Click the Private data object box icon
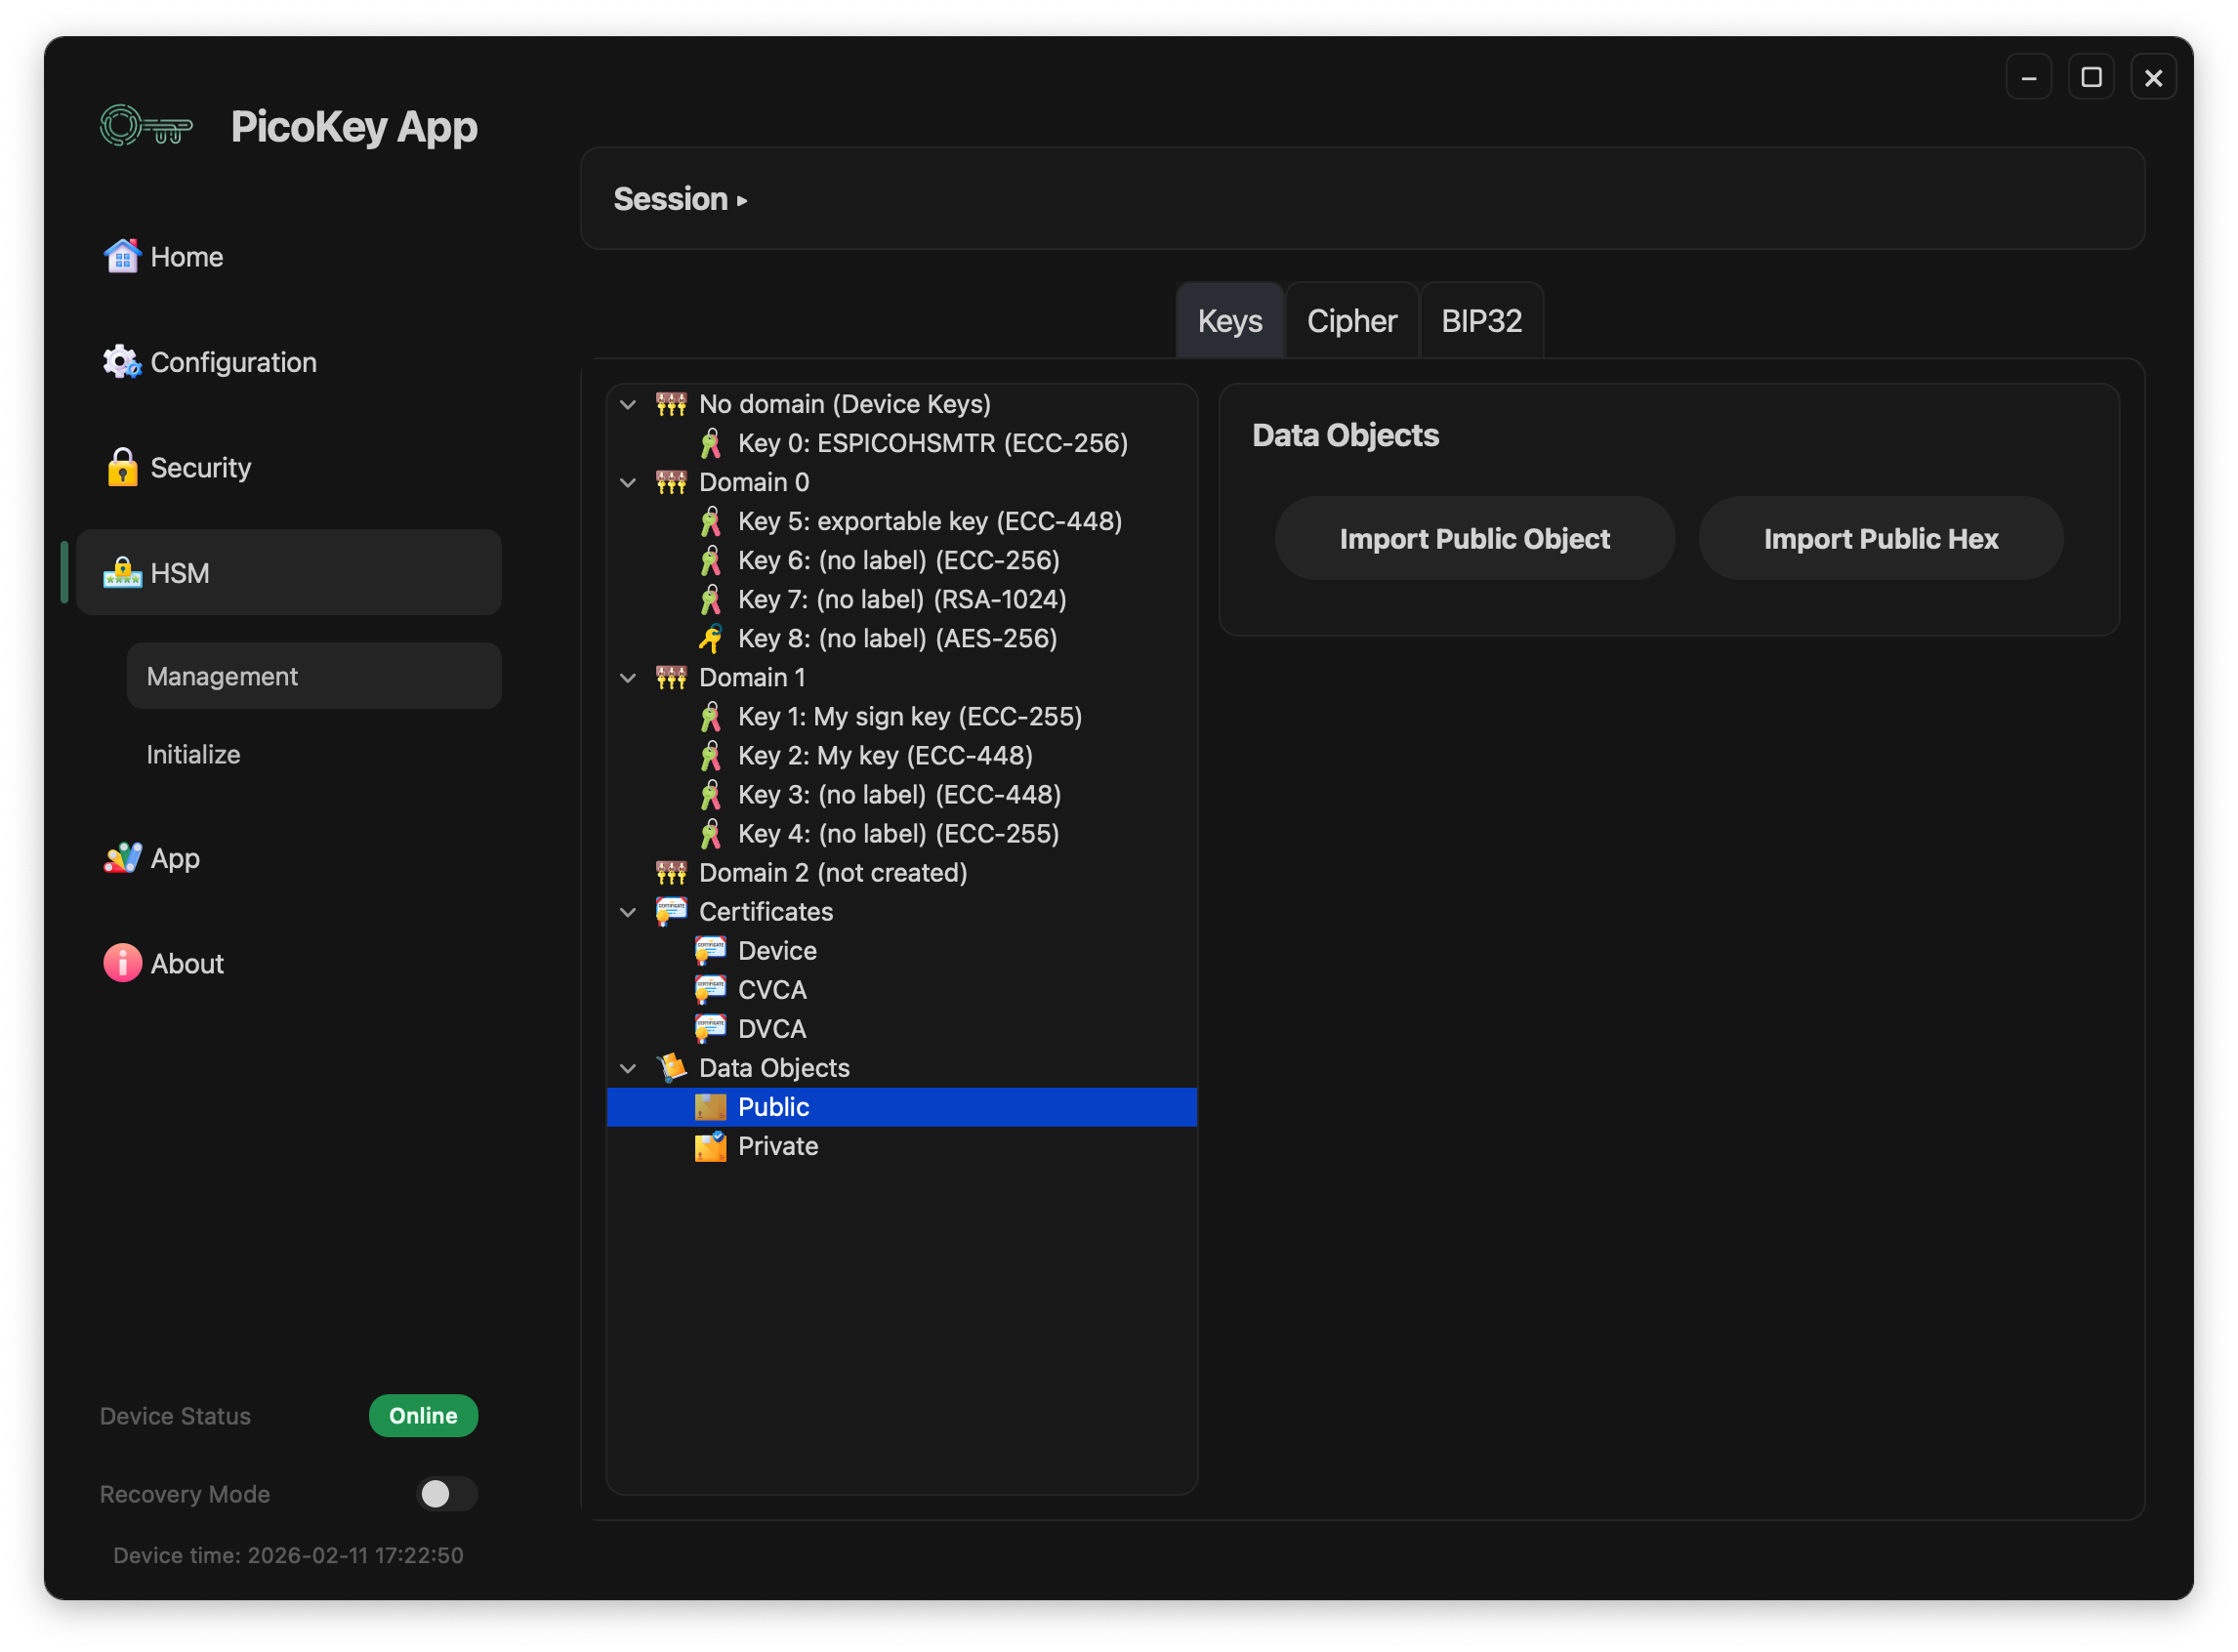This screenshot has height=1652, width=2238. pos(710,1146)
